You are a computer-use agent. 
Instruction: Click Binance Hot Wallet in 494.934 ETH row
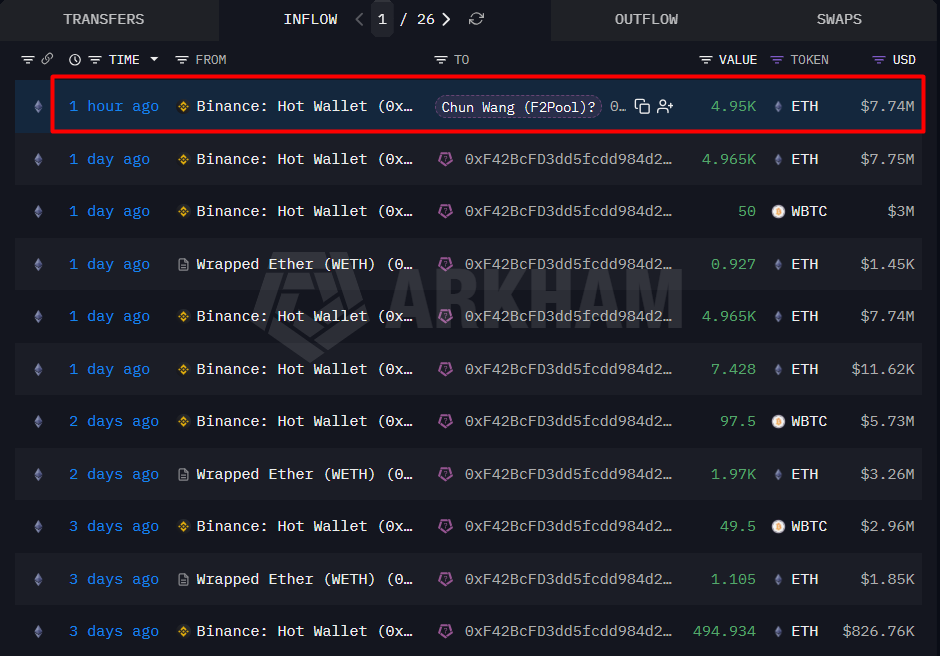pyautogui.click(x=305, y=631)
